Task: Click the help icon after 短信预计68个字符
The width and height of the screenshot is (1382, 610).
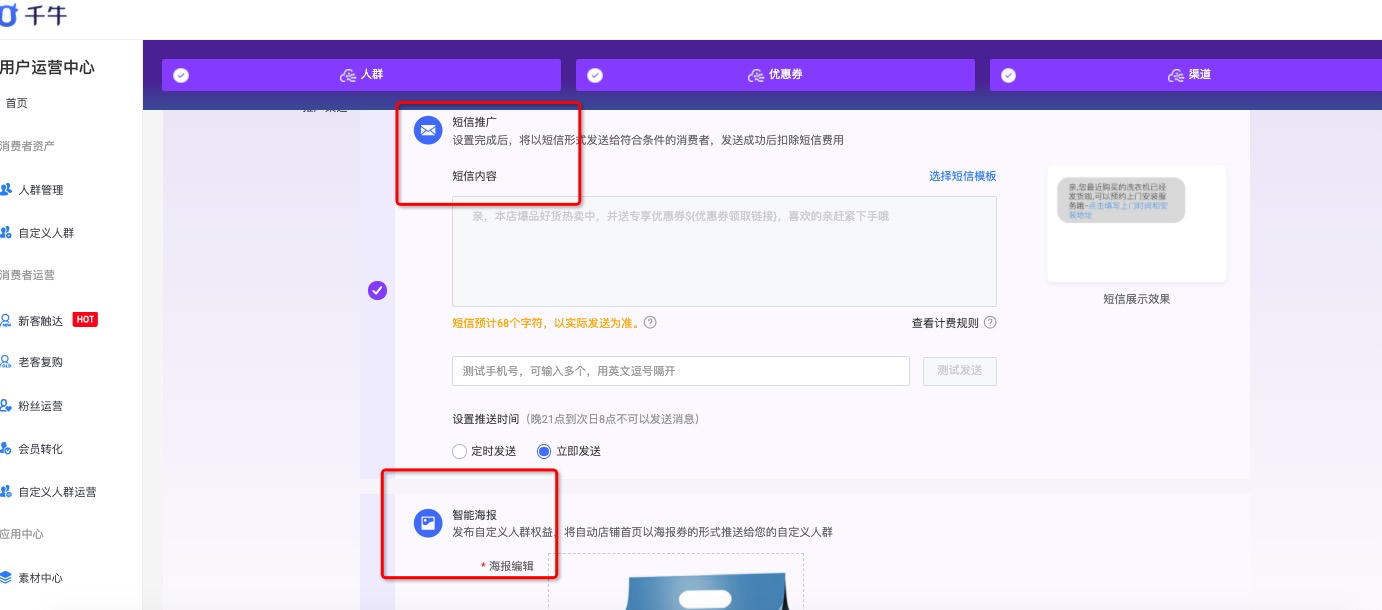Action: [650, 323]
